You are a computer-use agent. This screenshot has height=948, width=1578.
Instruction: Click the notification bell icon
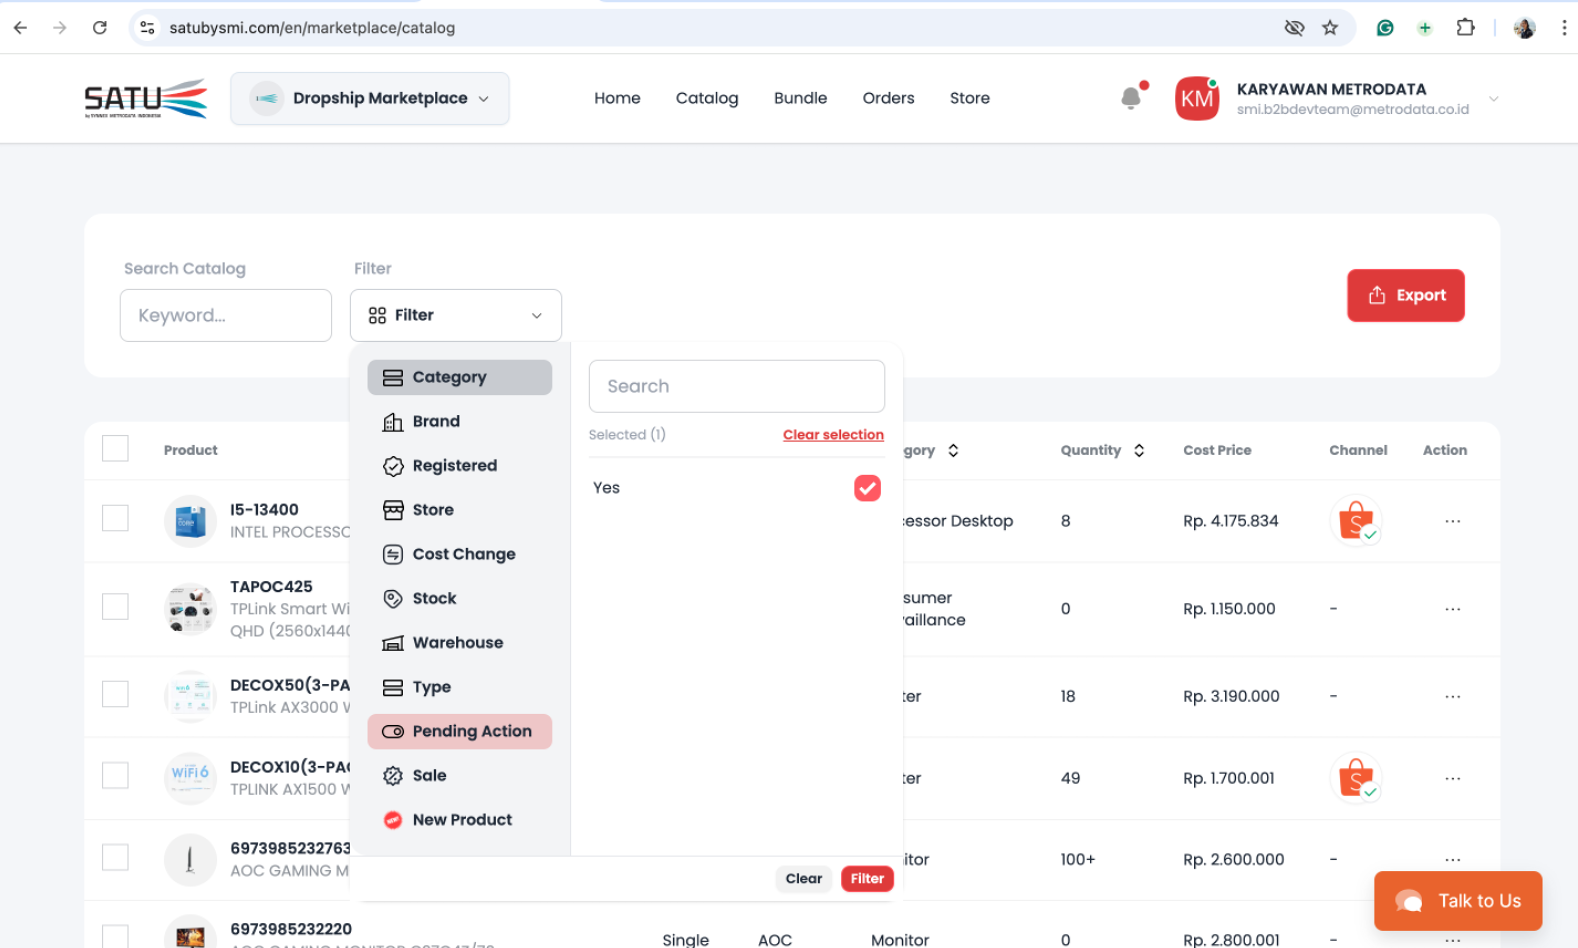[1131, 98]
